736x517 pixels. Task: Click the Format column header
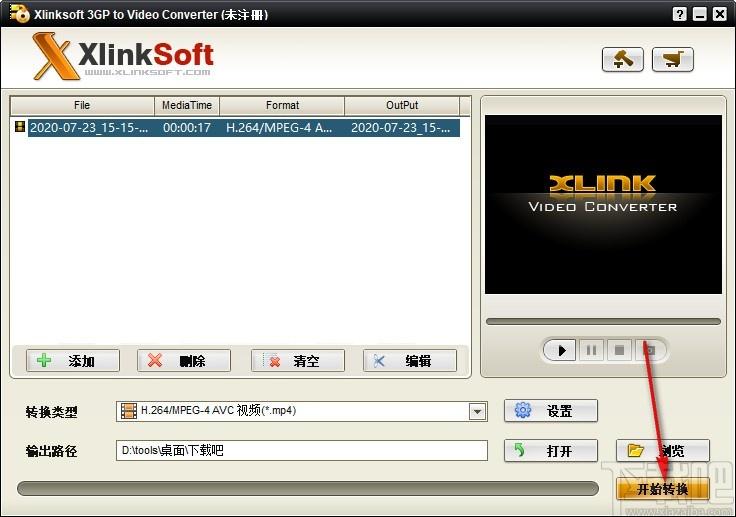tap(282, 106)
